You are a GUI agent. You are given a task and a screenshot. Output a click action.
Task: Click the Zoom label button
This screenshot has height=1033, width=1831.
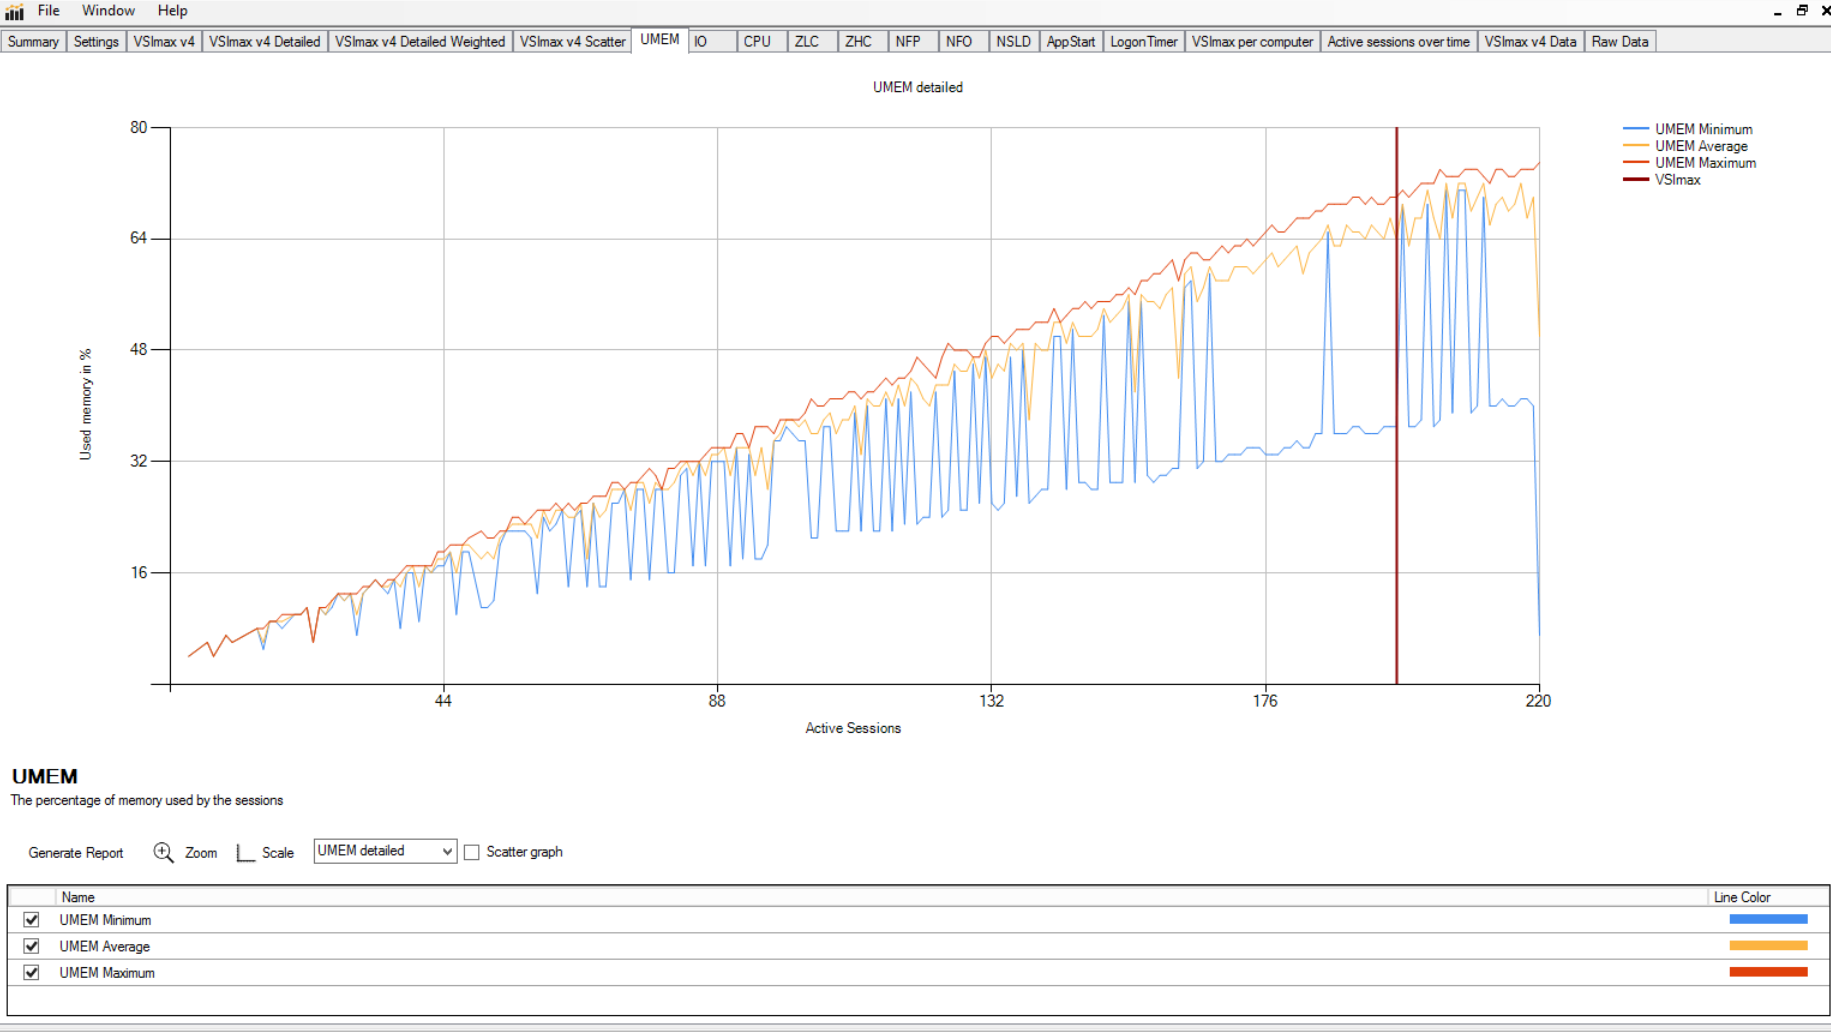point(201,853)
